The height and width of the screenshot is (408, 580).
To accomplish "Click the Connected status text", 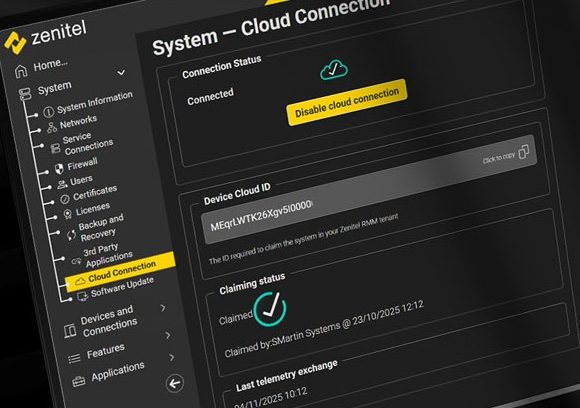I will (210, 97).
